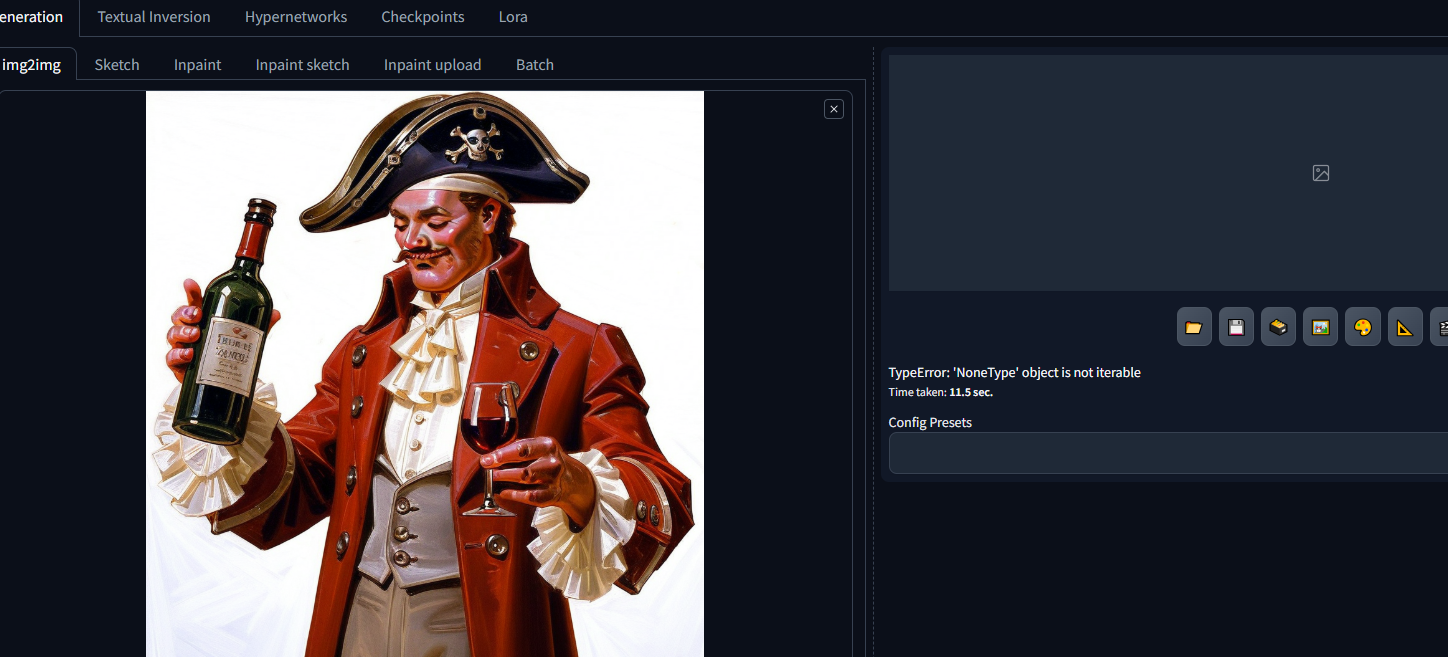Switch to the Textual Inversion tab
Screen dimensions: 1448x657
point(154,17)
